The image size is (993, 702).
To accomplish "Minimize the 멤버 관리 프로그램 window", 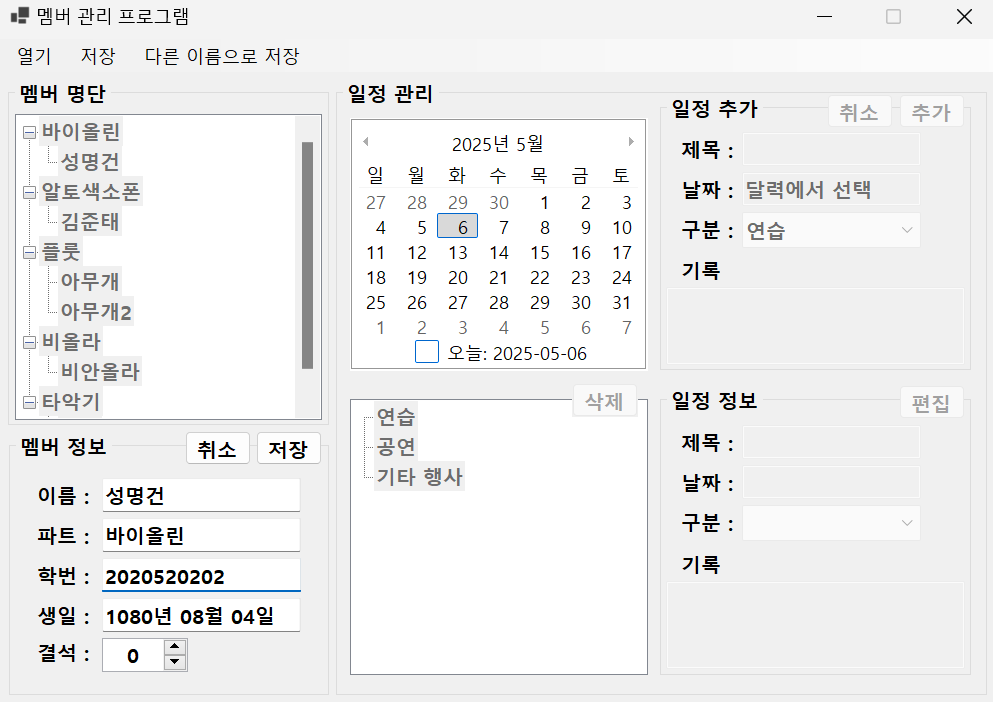I will click(825, 16).
